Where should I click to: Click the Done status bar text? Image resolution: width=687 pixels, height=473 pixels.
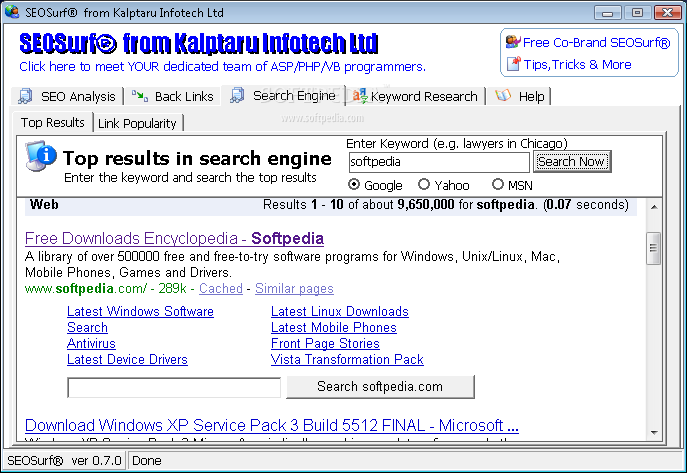click(147, 461)
